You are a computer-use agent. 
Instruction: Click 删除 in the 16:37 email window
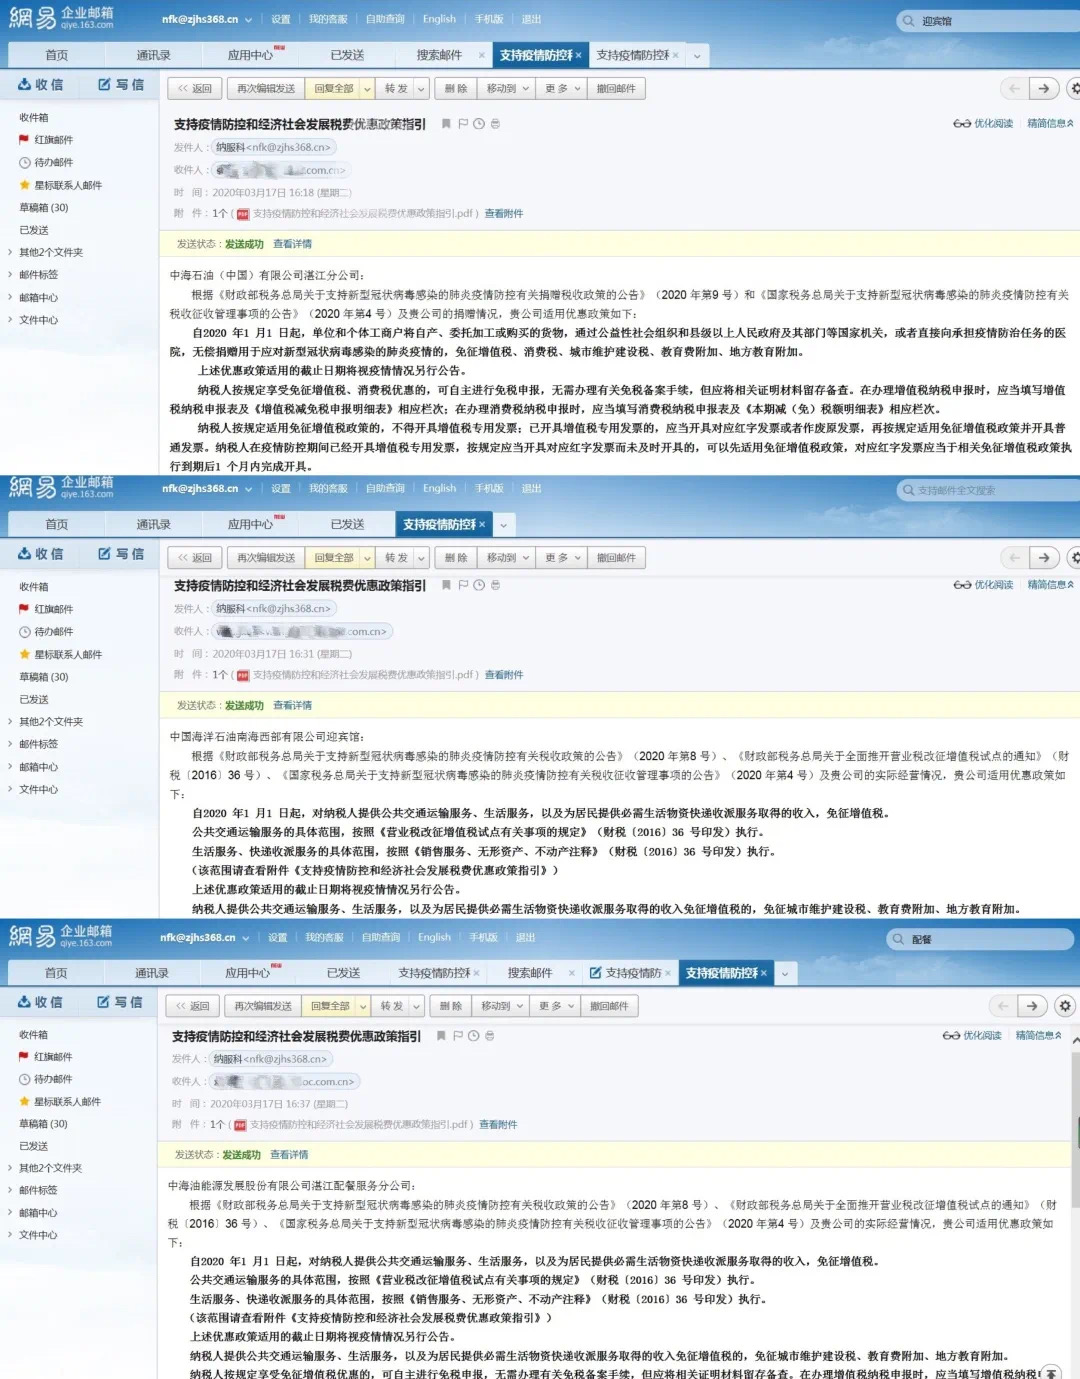point(451,1006)
